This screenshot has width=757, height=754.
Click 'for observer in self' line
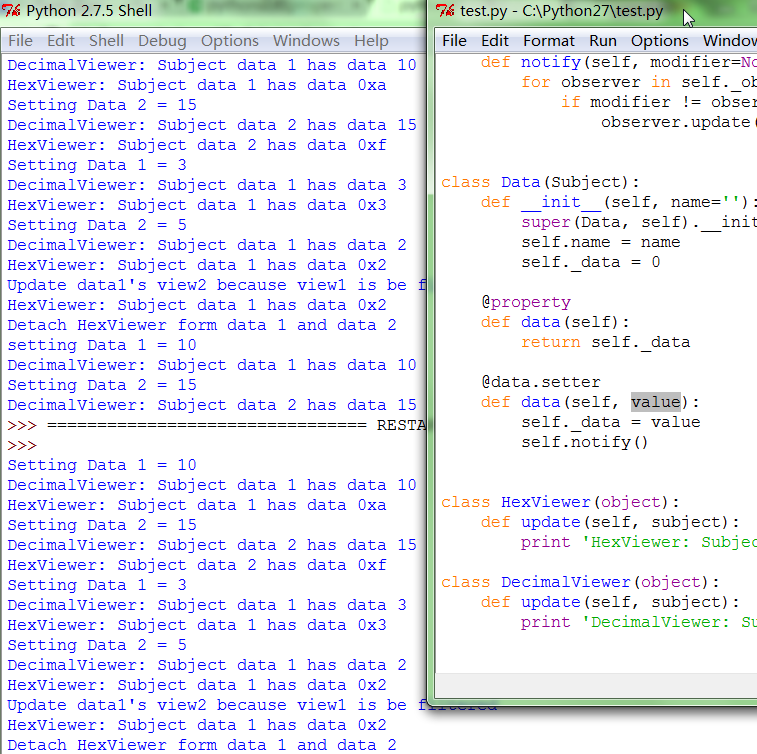(639, 83)
